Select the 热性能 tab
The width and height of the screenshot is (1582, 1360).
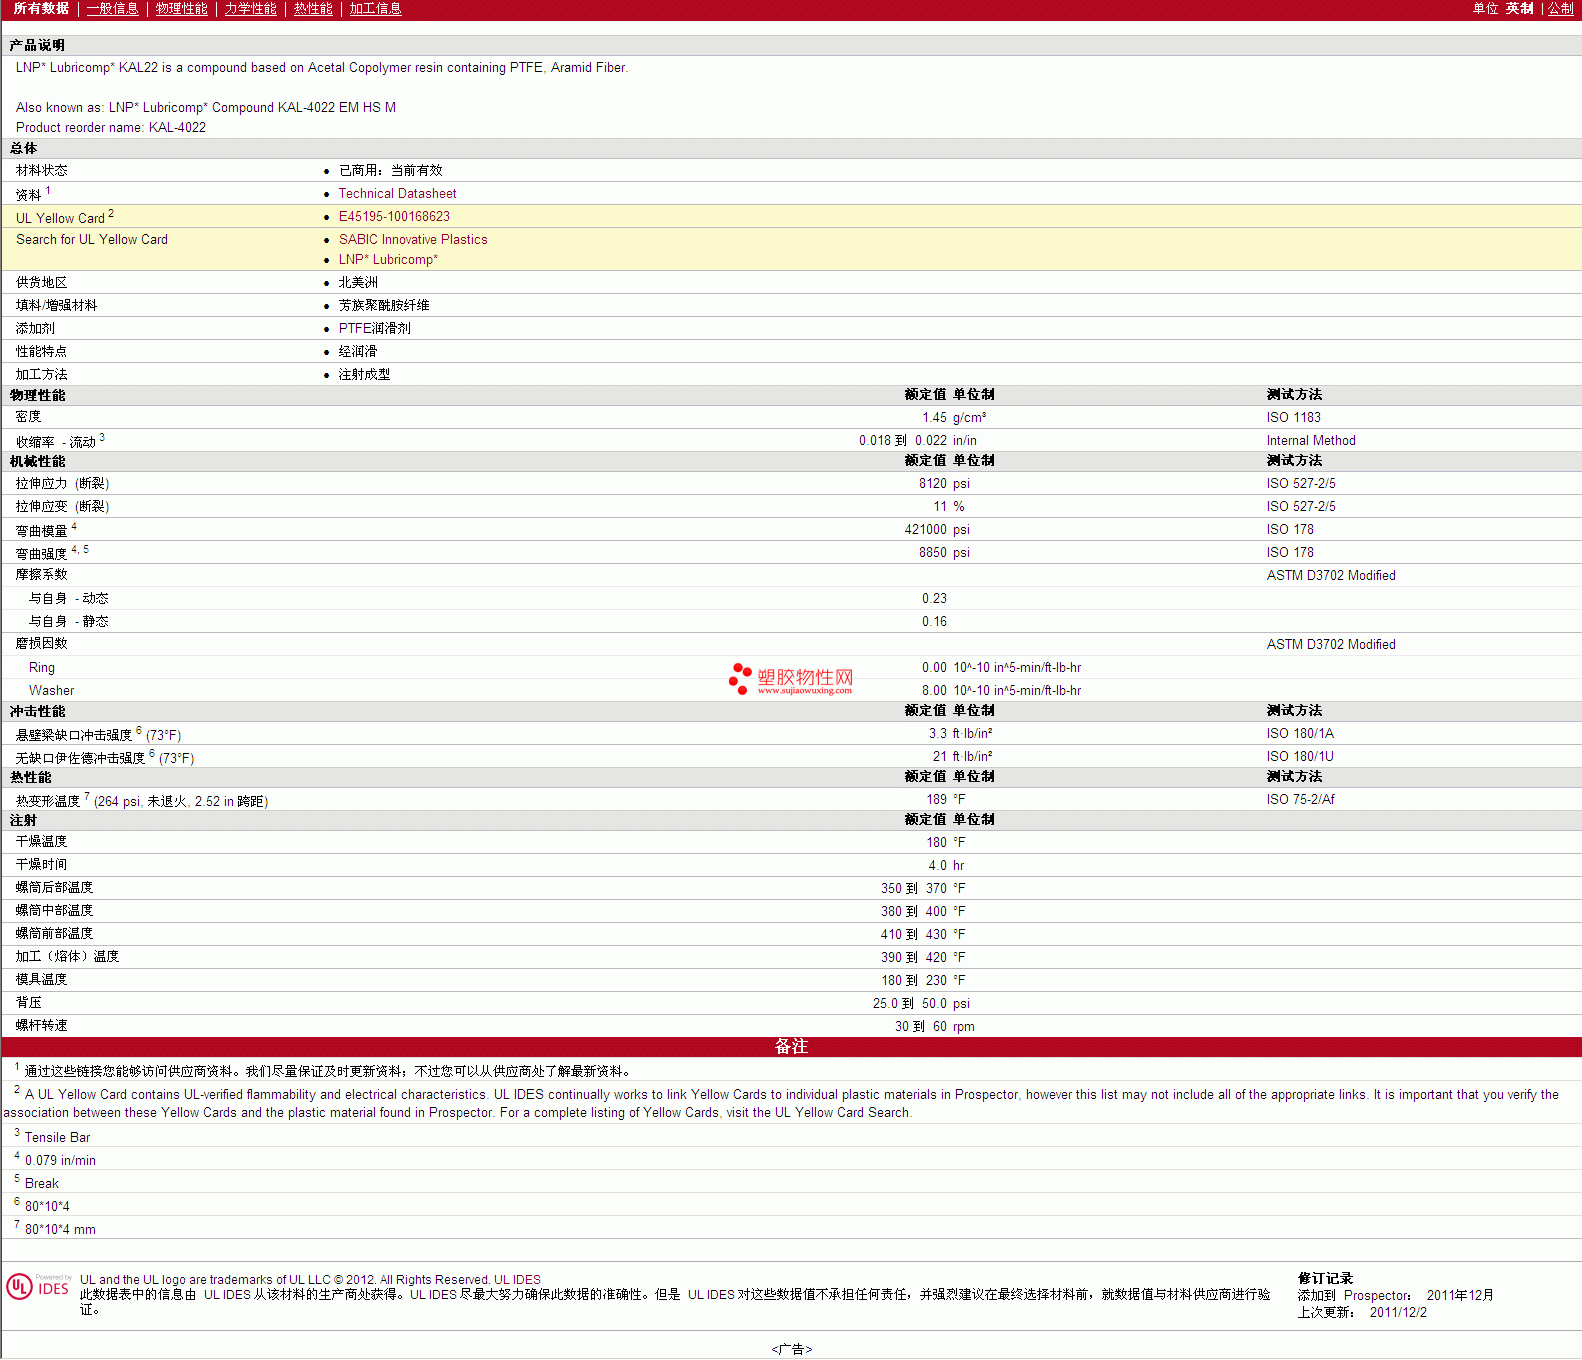tap(313, 9)
